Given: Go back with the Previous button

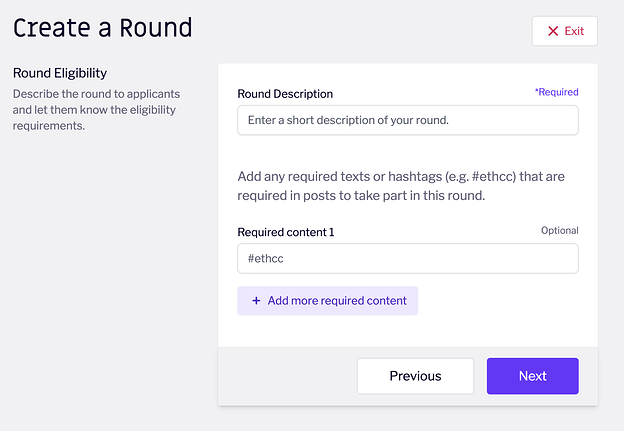Looking at the screenshot, I should [x=415, y=376].
